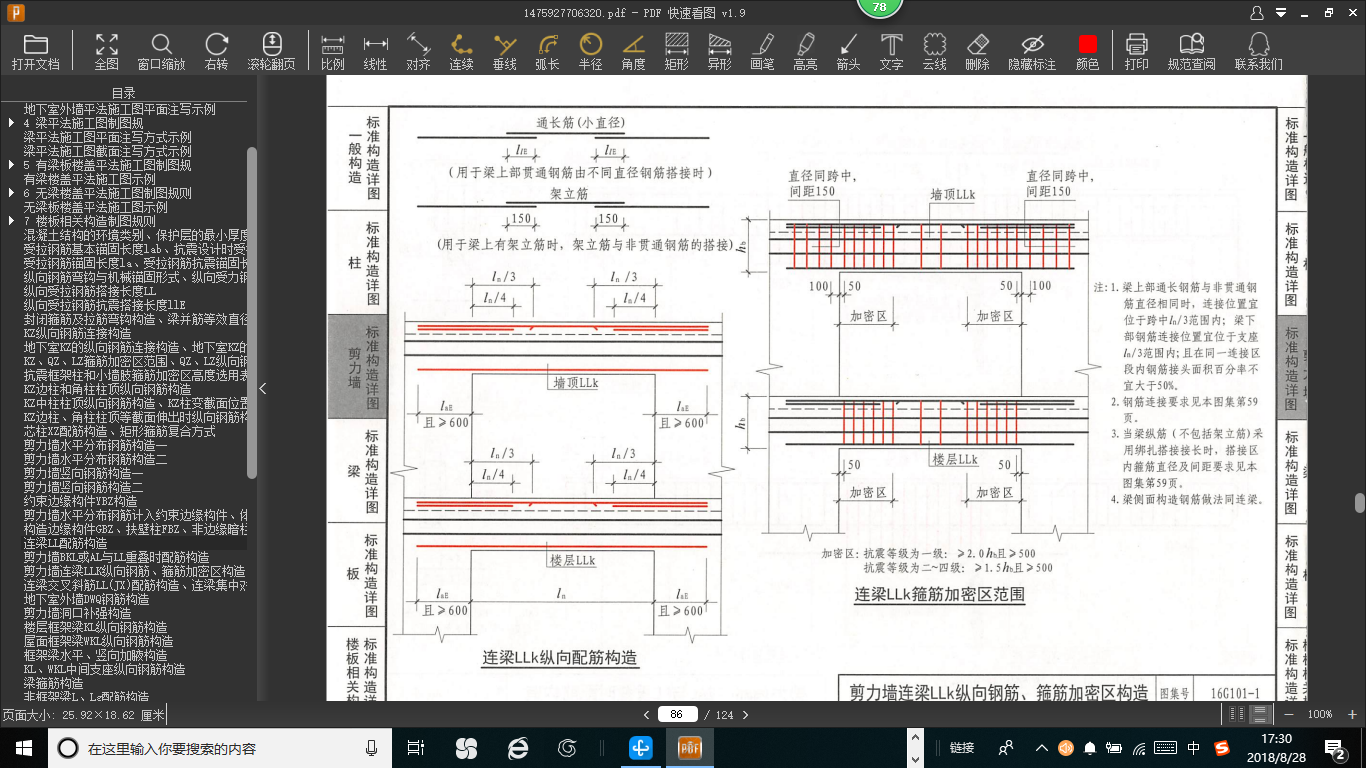The width and height of the screenshot is (1366, 768).
Task: Open bookmark 纵向受拉钢筋搭接长度LL
Action: [x=90, y=291]
